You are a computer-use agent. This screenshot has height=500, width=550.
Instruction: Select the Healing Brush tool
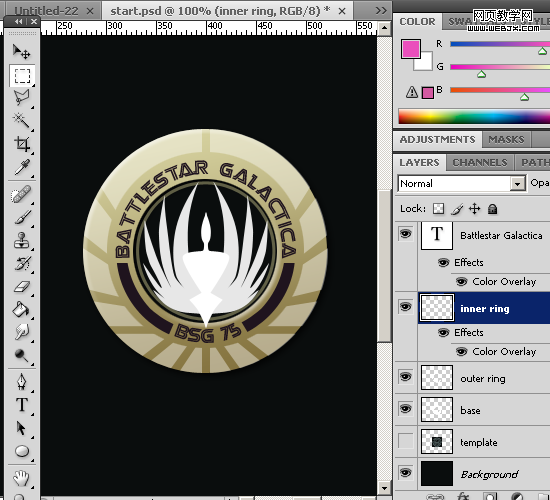[22, 195]
